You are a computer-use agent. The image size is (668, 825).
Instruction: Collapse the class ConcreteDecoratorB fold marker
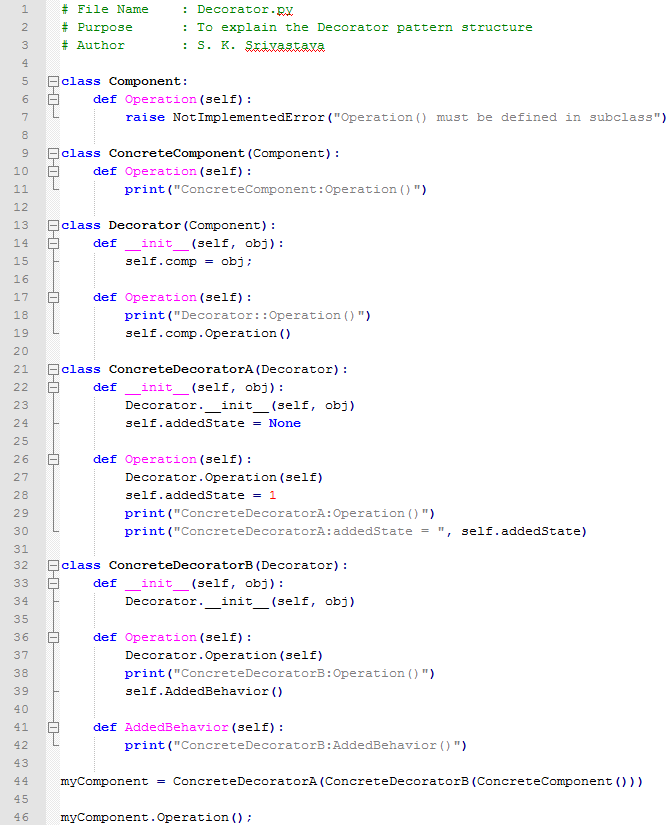coord(53,566)
